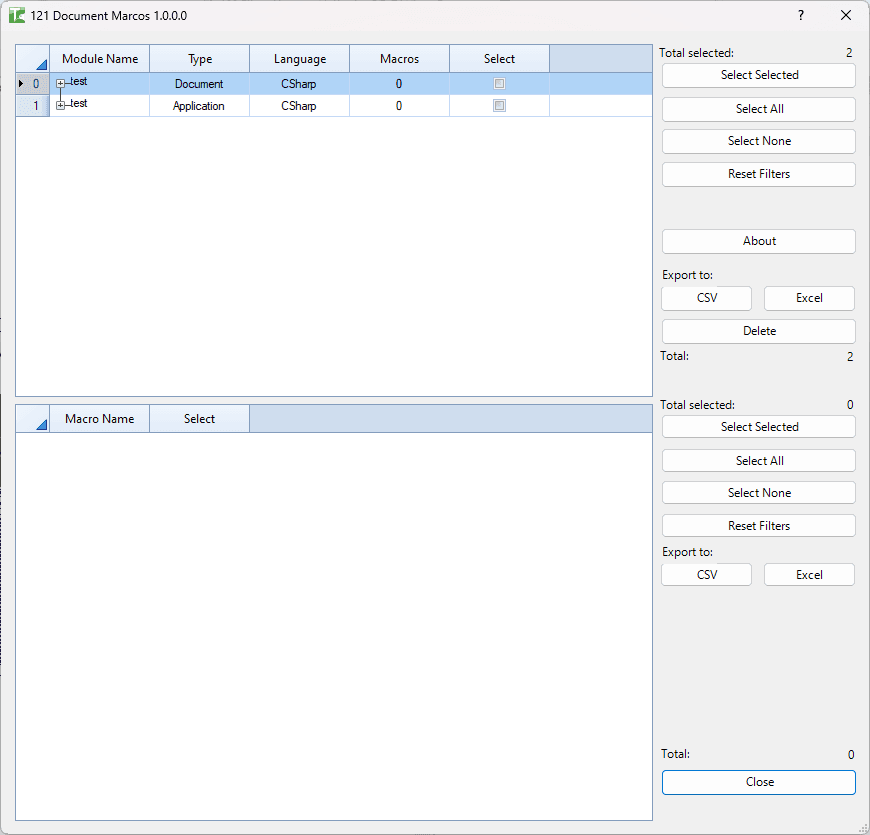
Task: Expand the test node in Document row
Action: (x=60, y=84)
